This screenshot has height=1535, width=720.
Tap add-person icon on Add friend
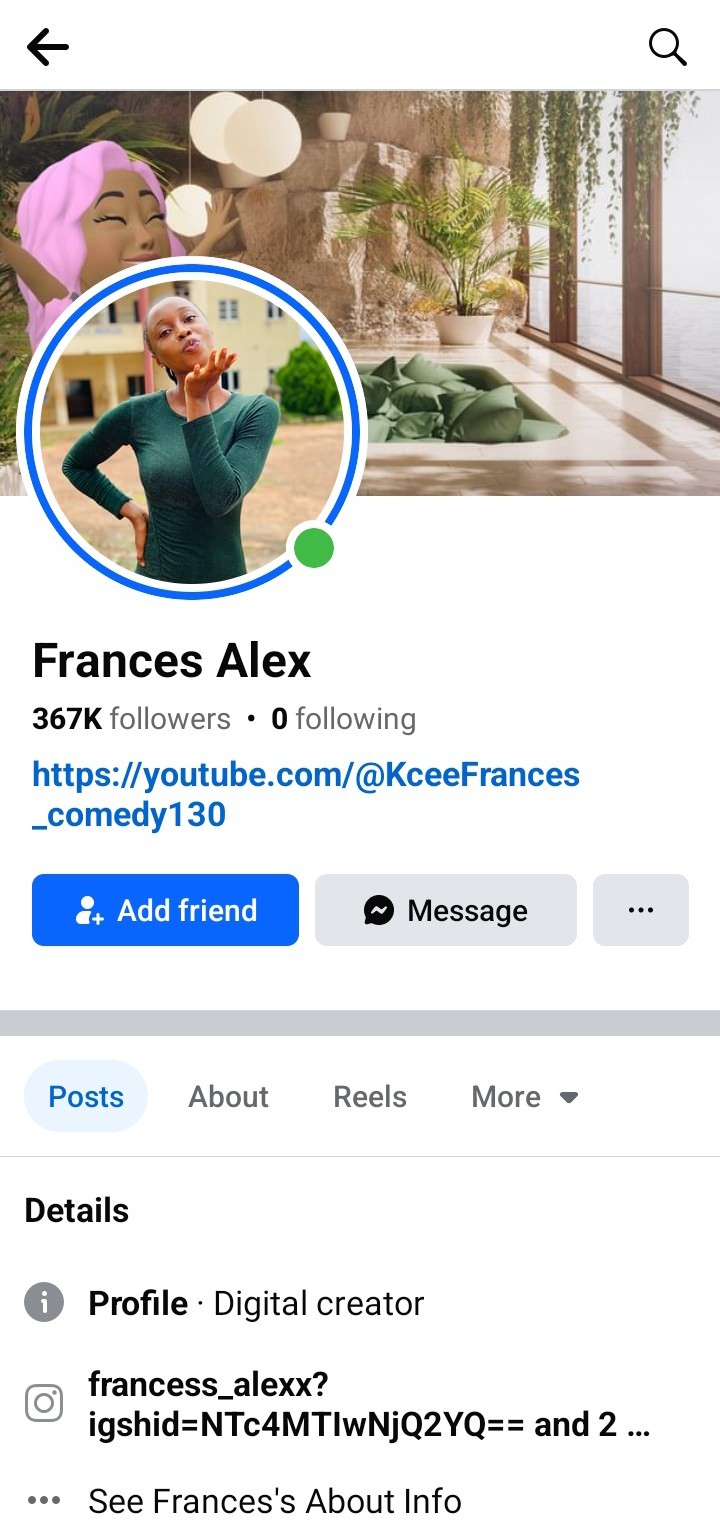point(90,910)
